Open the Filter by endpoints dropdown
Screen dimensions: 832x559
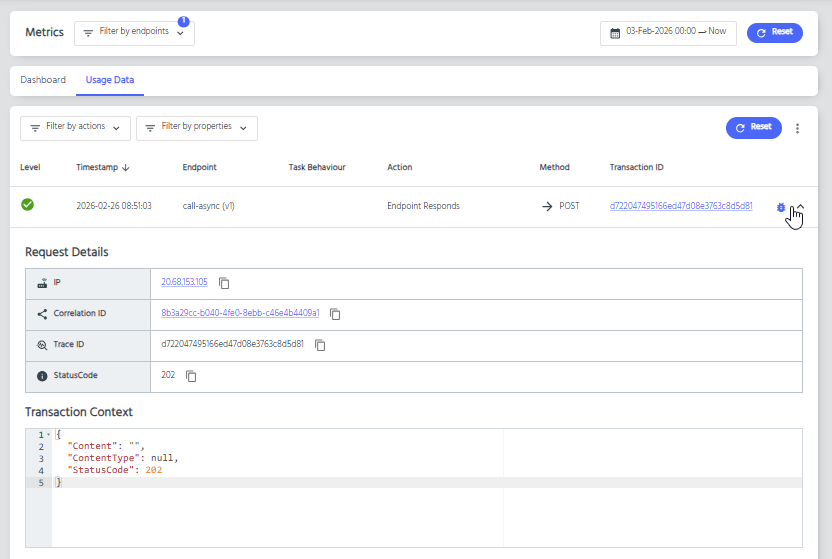(x=134, y=33)
